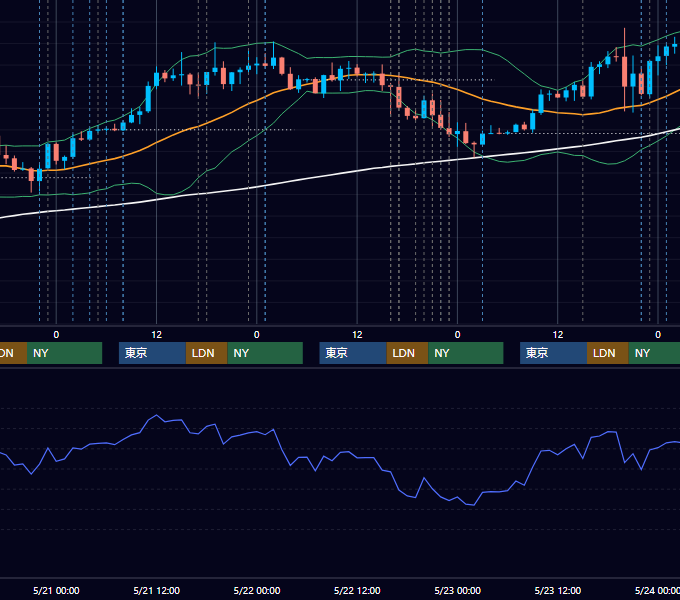
Task: Click the 5/21 00:00 date label
Action: tap(56, 590)
